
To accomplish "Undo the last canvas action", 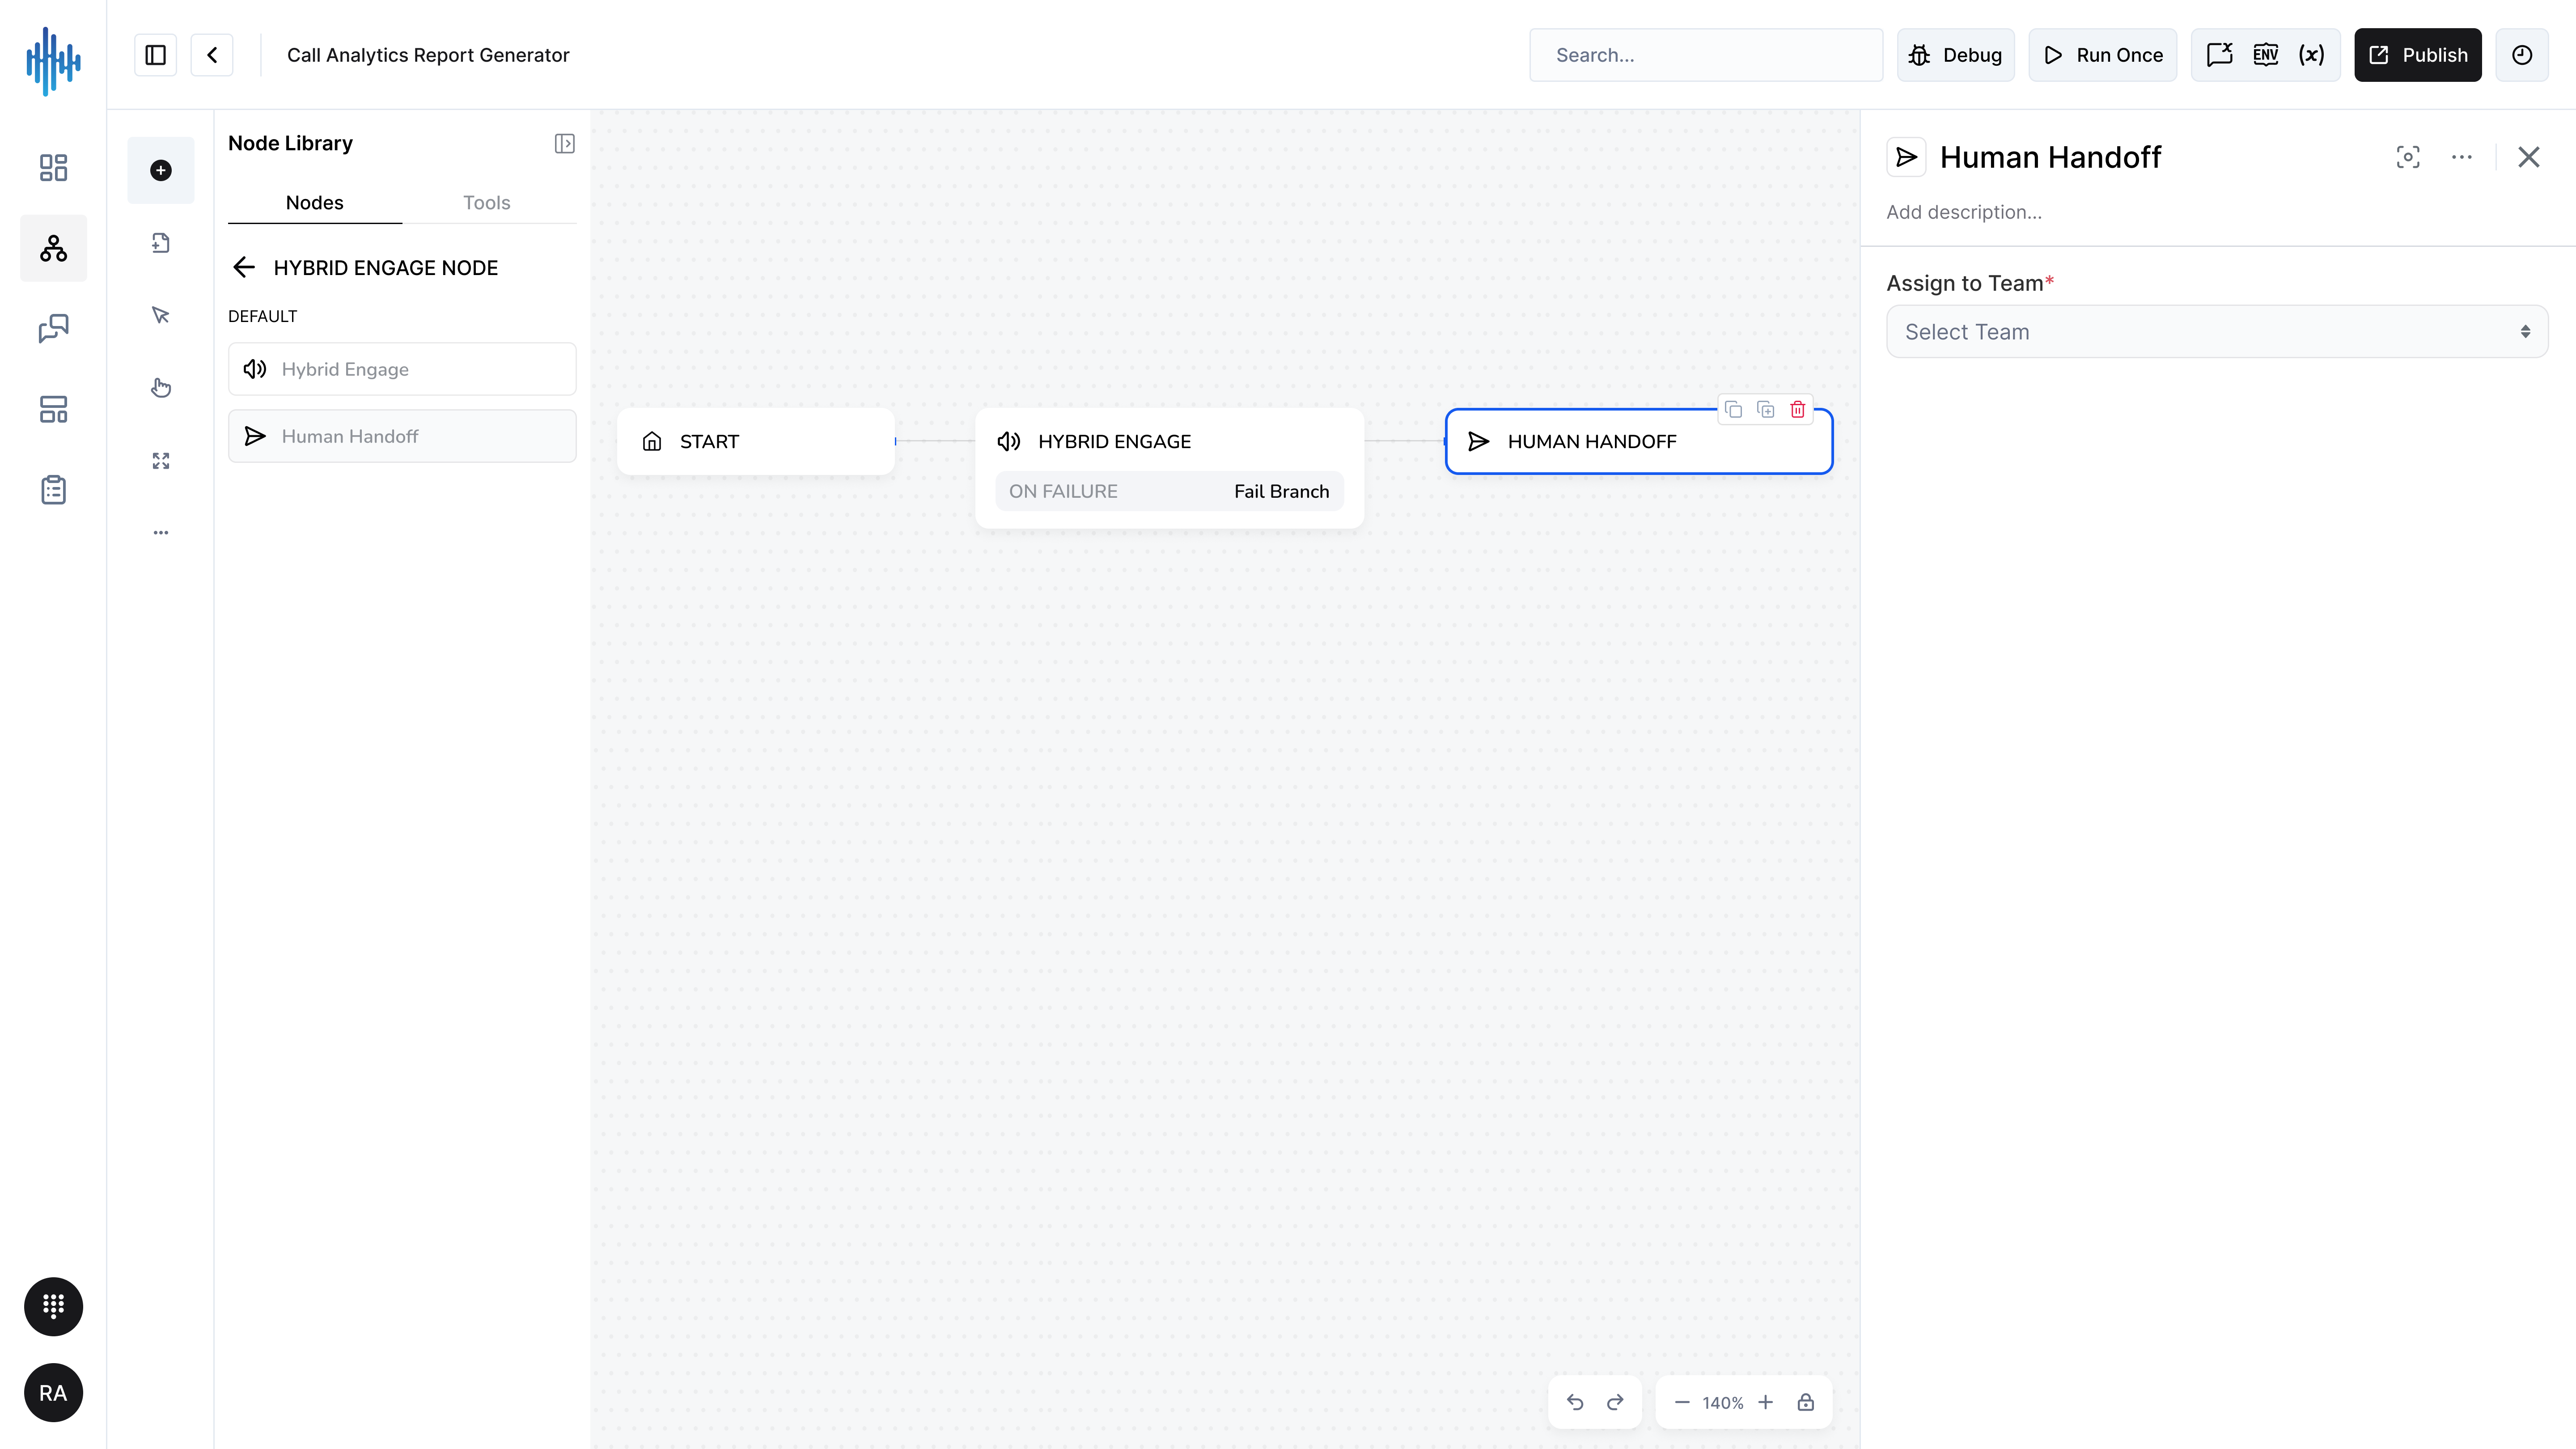I will pyautogui.click(x=1575, y=1402).
